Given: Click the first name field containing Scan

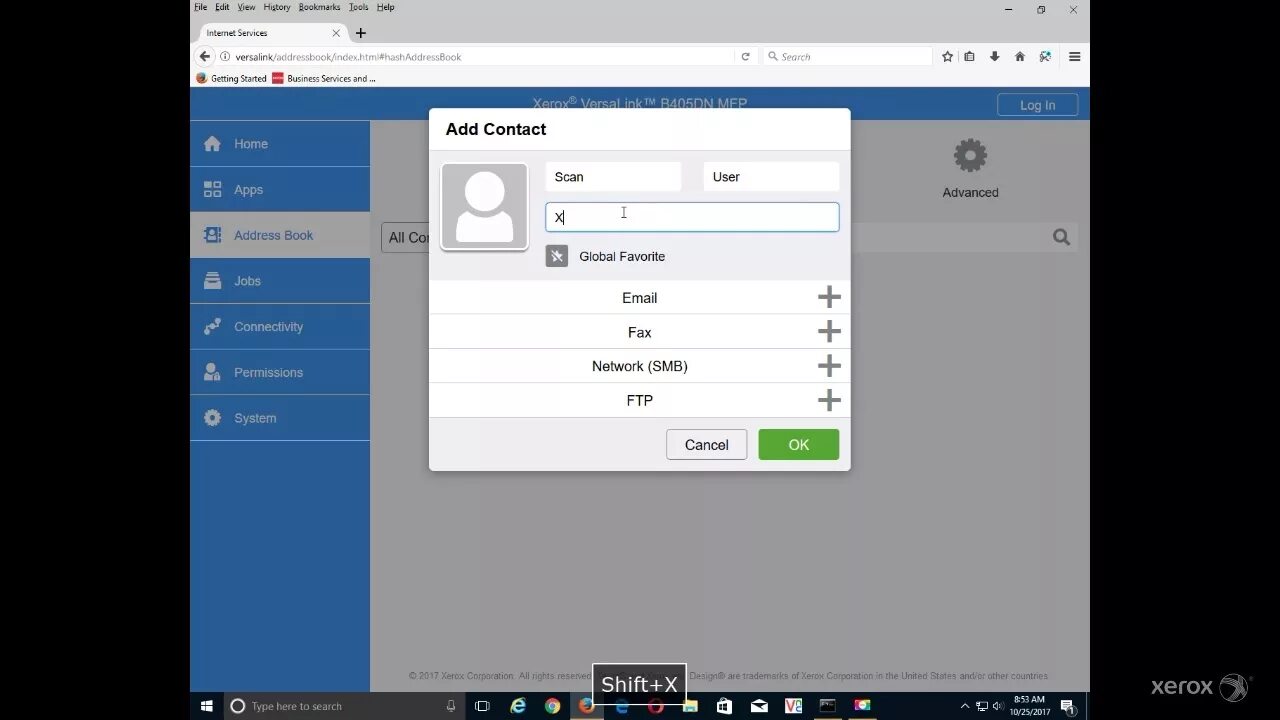Looking at the screenshot, I should click(613, 177).
